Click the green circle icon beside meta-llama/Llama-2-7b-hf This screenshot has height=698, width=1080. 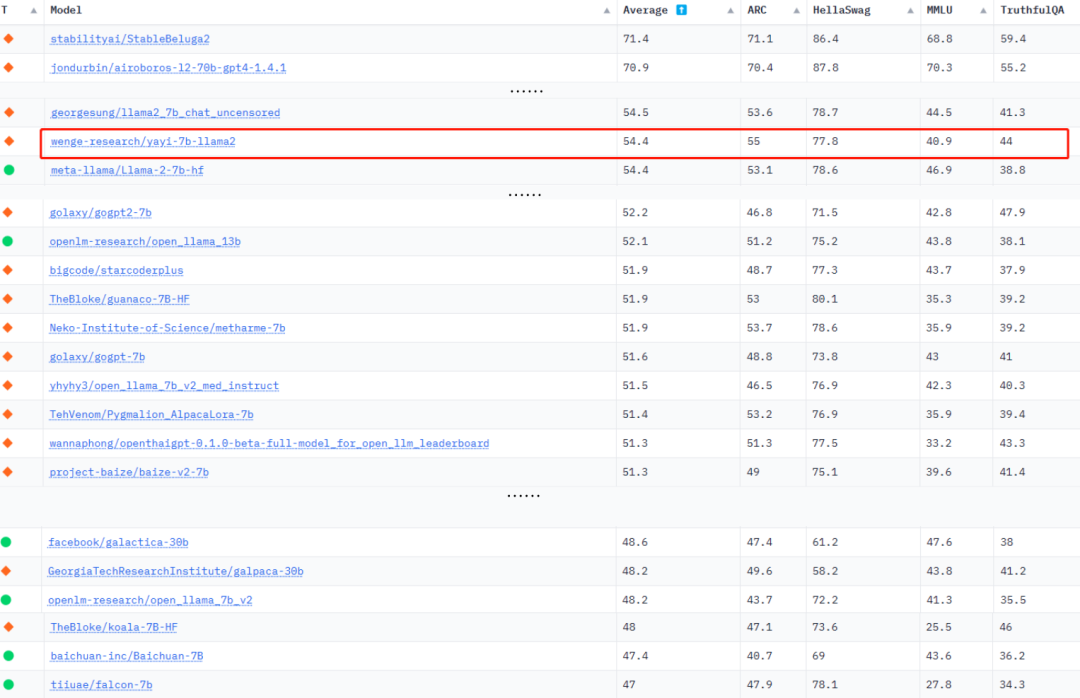click(9, 170)
